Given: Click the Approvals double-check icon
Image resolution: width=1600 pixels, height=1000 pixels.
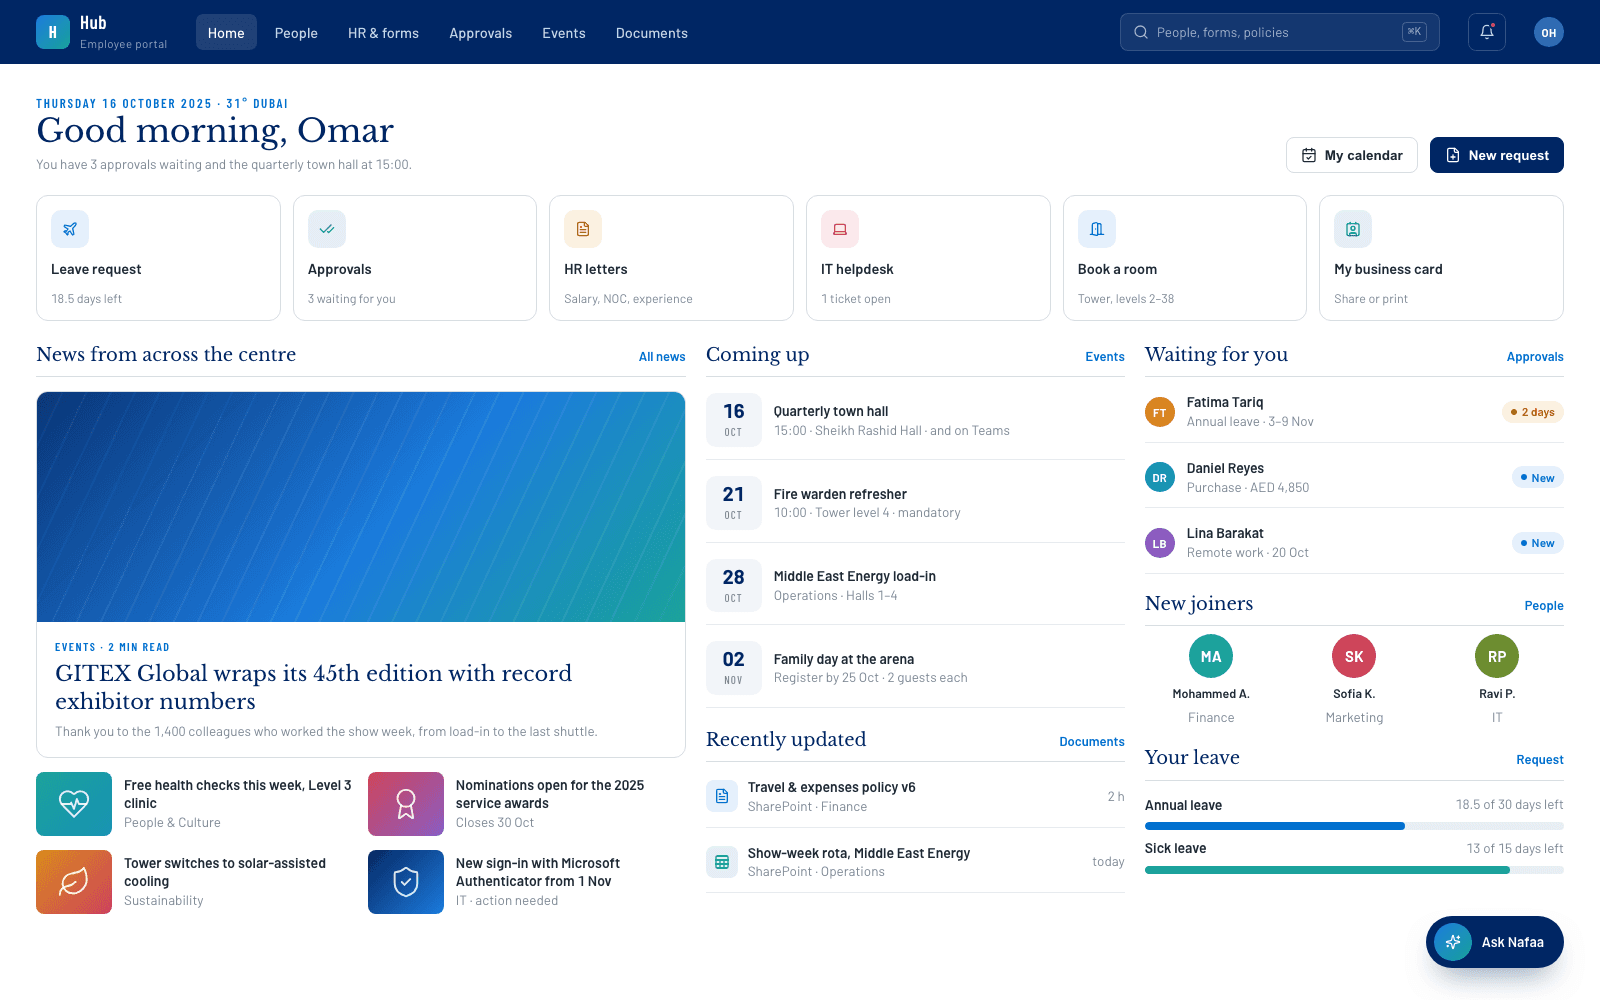Looking at the screenshot, I should pyautogui.click(x=327, y=229).
